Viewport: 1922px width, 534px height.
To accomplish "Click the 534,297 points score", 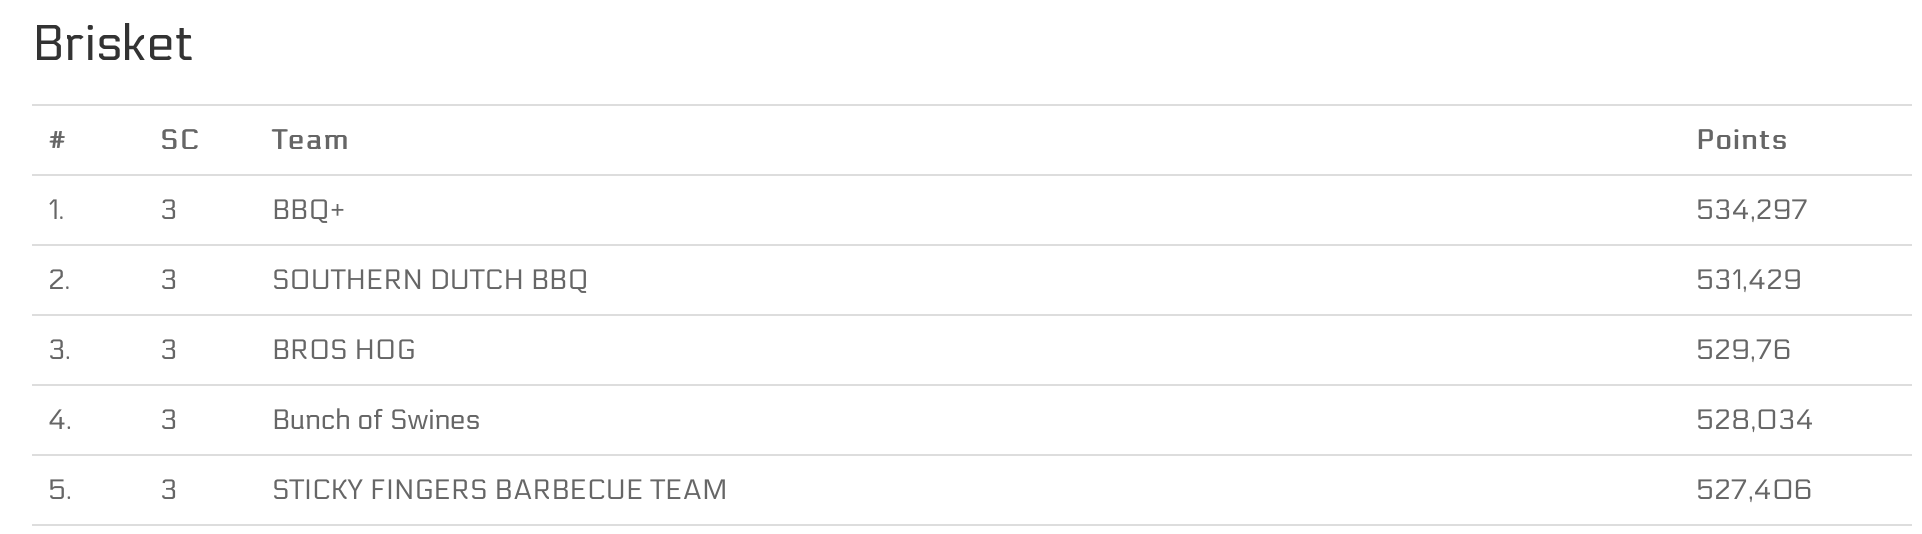I will [1751, 210].
